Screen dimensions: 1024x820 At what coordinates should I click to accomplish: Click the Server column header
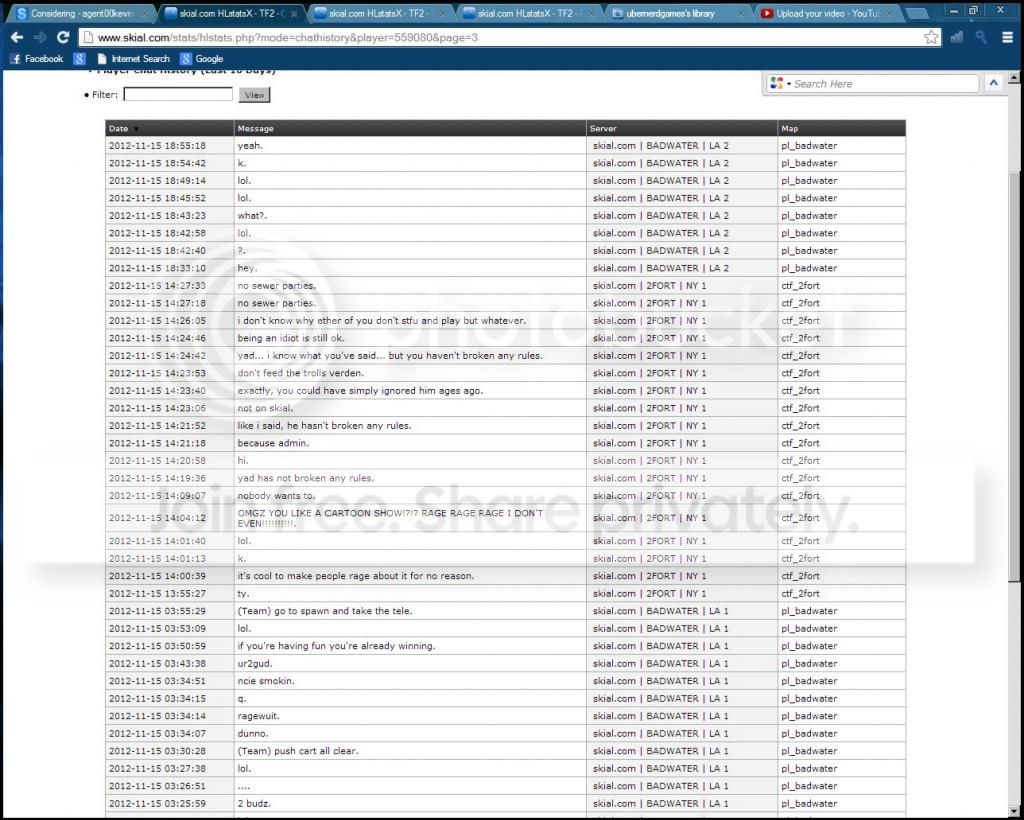coord(601,129)
